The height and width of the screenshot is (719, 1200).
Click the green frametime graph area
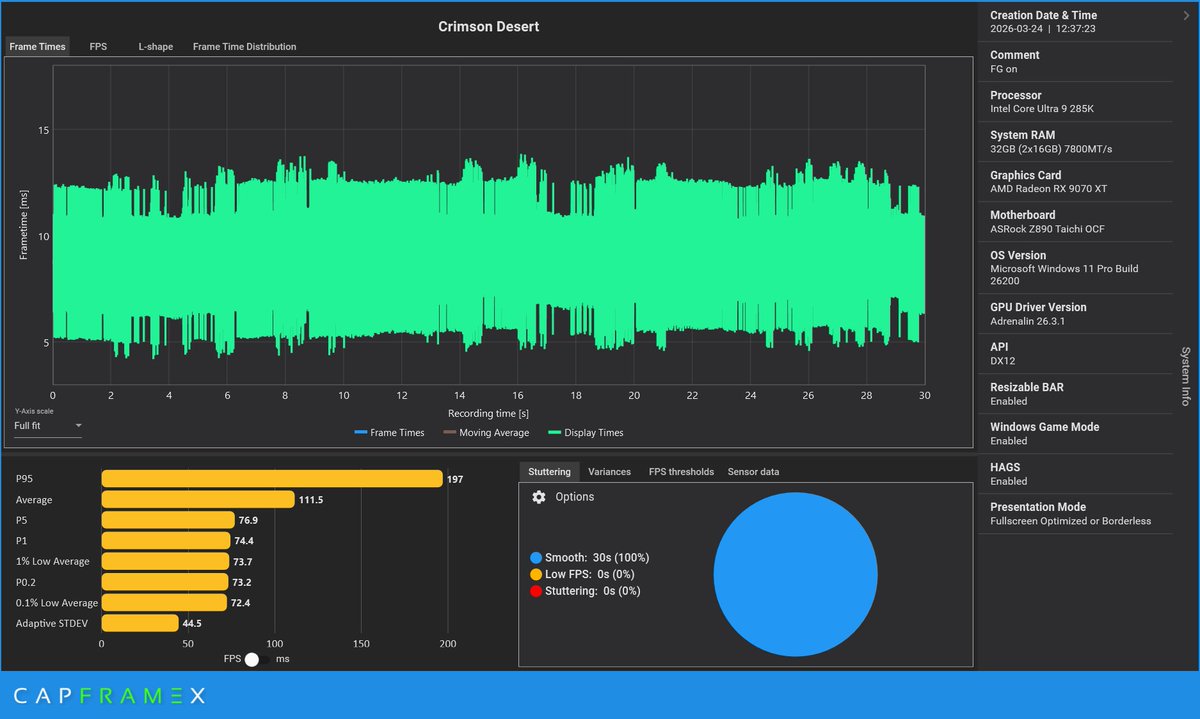(x=488, y=255)
